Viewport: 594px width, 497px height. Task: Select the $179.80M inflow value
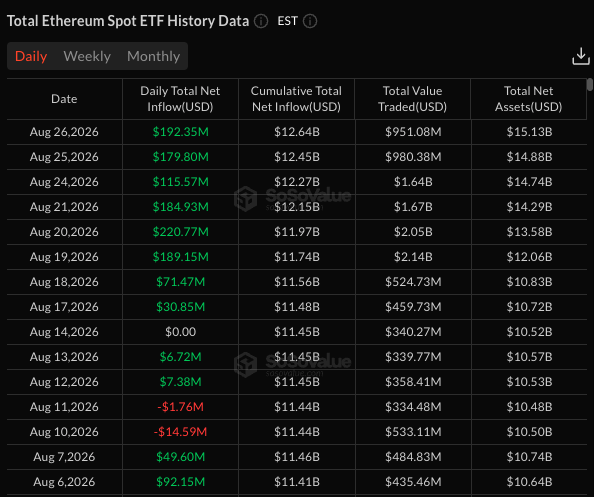180,157
